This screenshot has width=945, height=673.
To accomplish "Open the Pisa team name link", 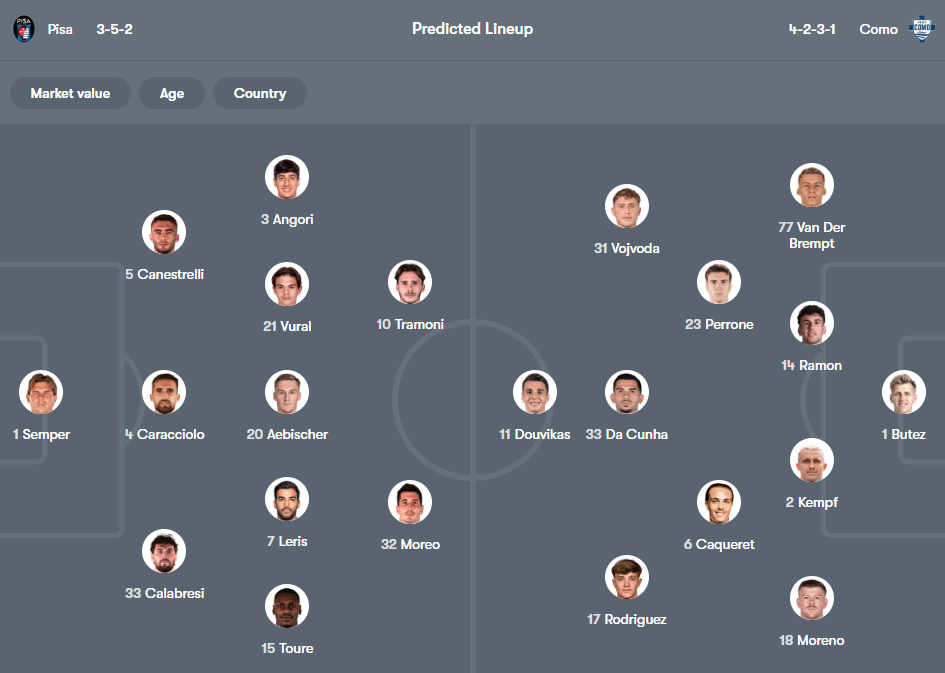I will 60,29.
